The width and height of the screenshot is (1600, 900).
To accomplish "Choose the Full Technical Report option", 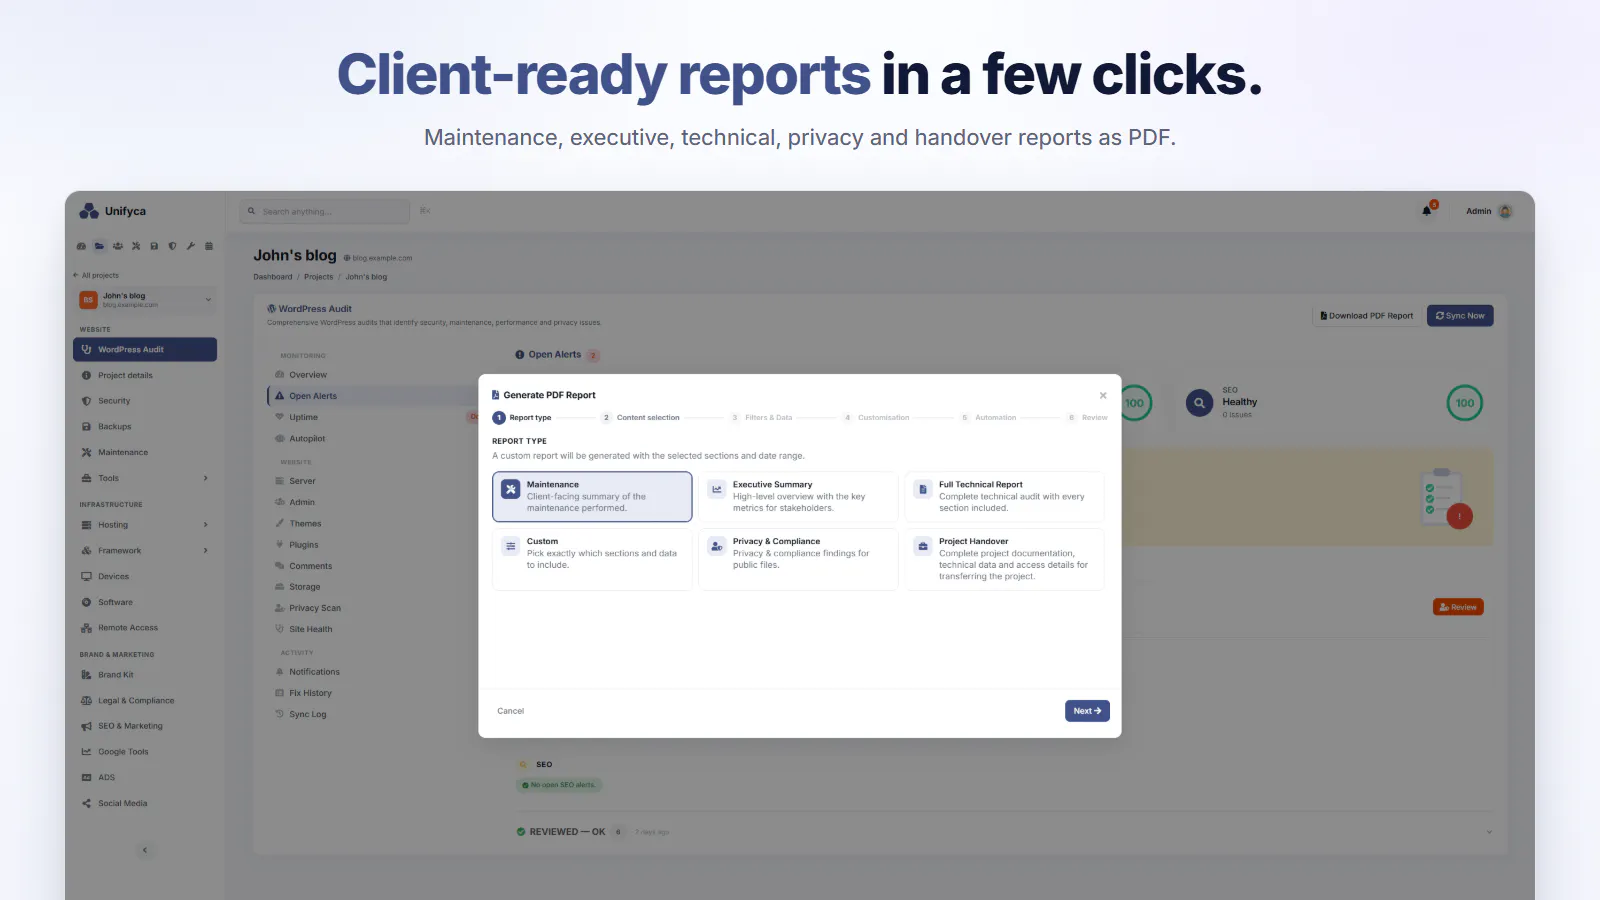I will pos(1004,497).
